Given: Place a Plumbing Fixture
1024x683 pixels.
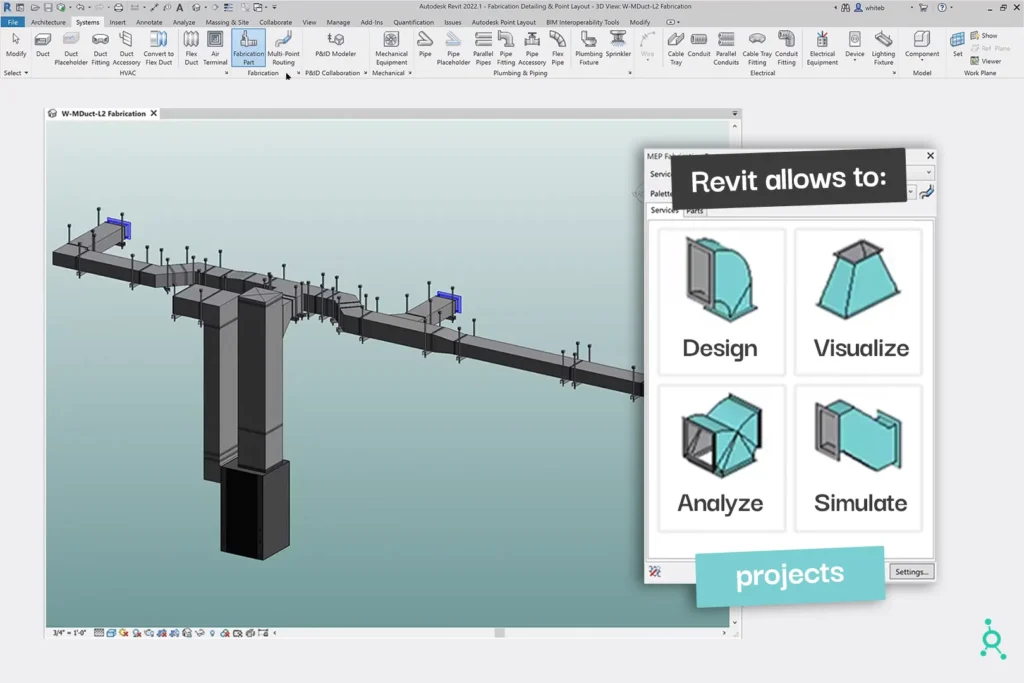Looking at the screenshot, I should point(588,48).
